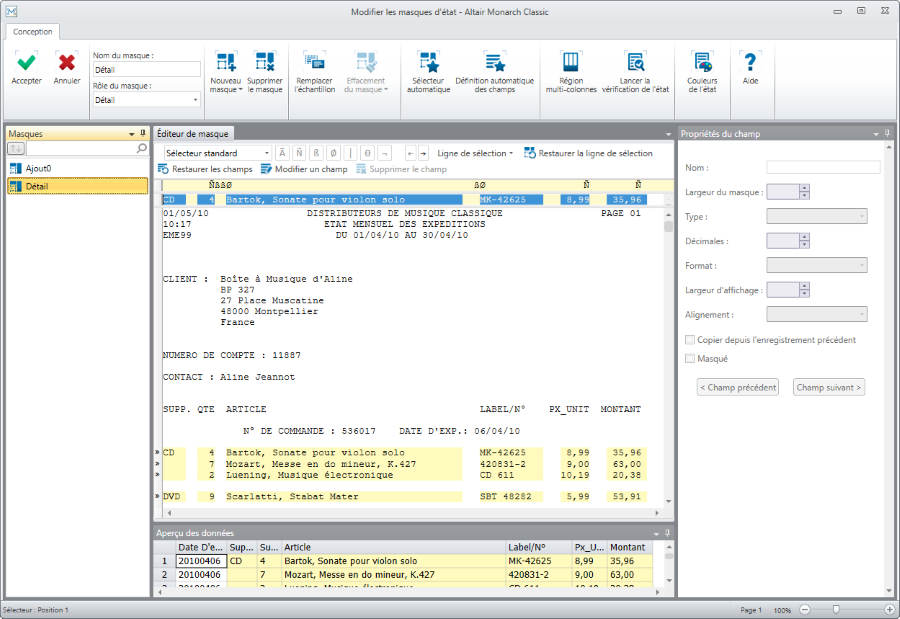Screen dimensions: 900x619
Task: Launch Lancer la vérification de l'état
Action: pyautogui.click(x=635, y=62)
